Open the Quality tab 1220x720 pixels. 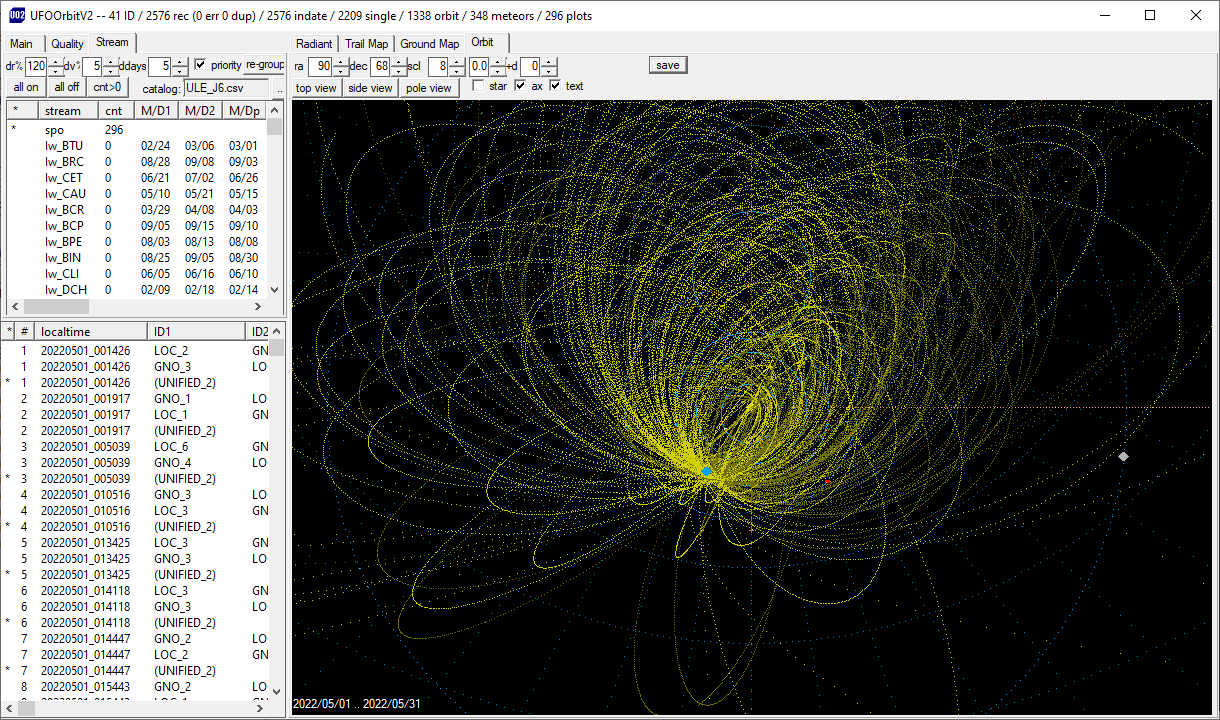click(67, 44)
